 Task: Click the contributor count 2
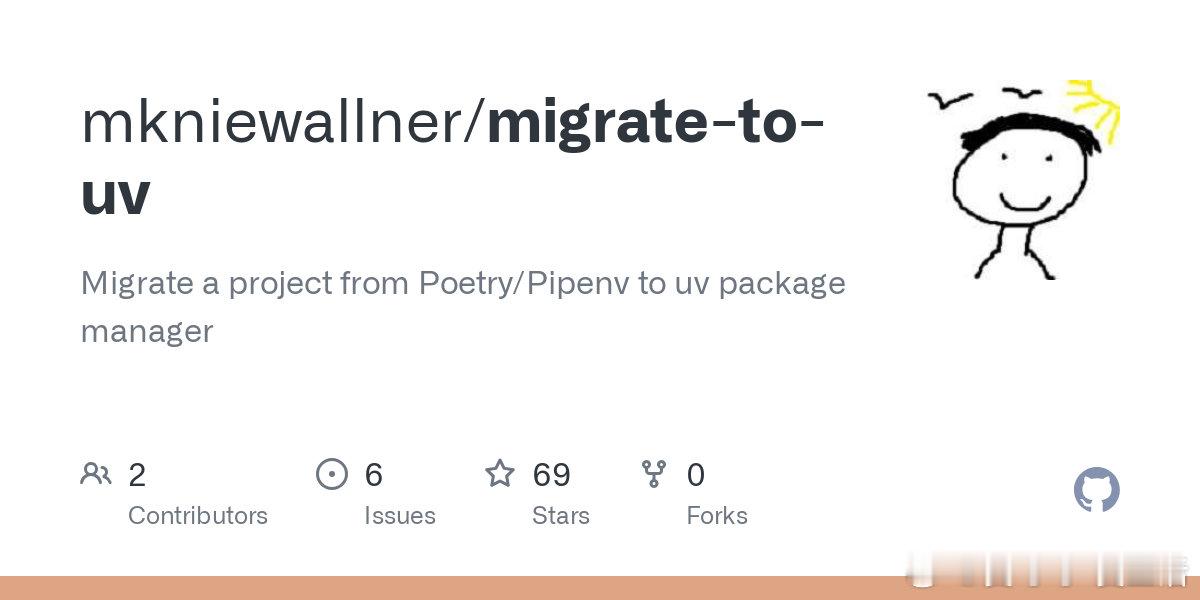pos(137,475)
